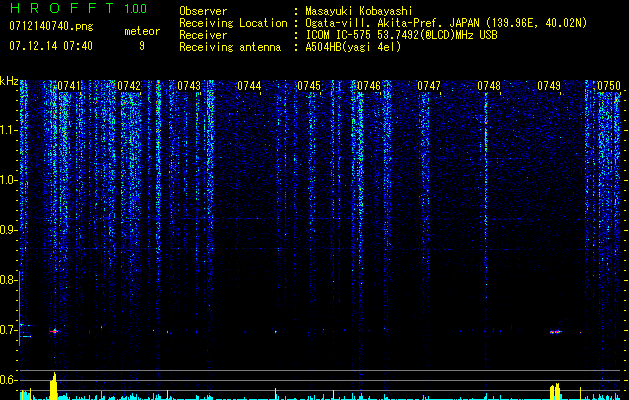Screen dimensions: 629x400
Task: Select observer name Masayuki Kobayashi
Action: pos(359,11)
